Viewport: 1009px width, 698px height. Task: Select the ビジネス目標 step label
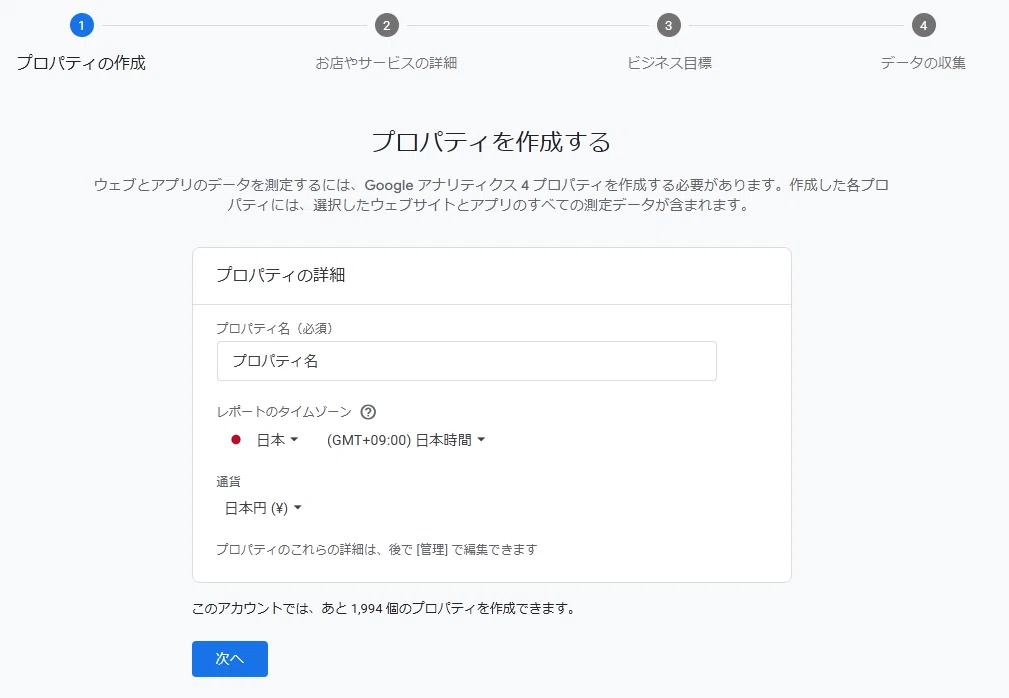tap(669, 63)
